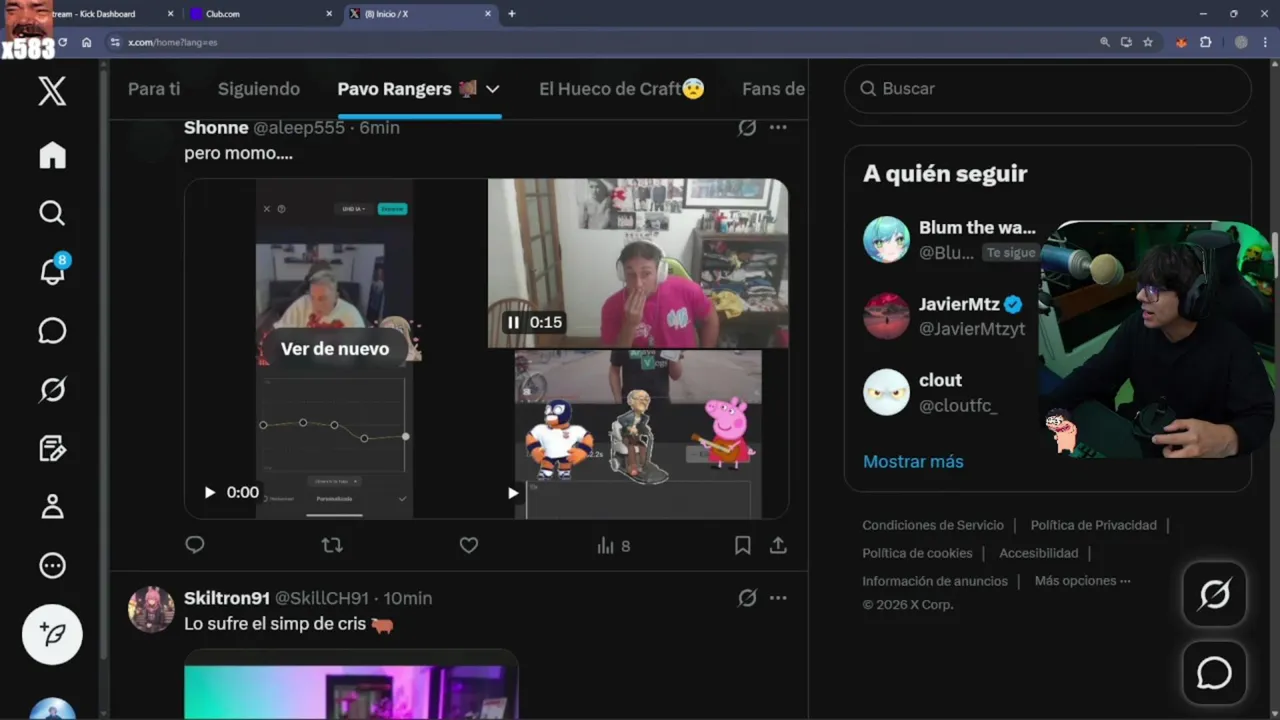Open Explore search icon in sidebar
1280x720 pixels.
click(52, 213)
